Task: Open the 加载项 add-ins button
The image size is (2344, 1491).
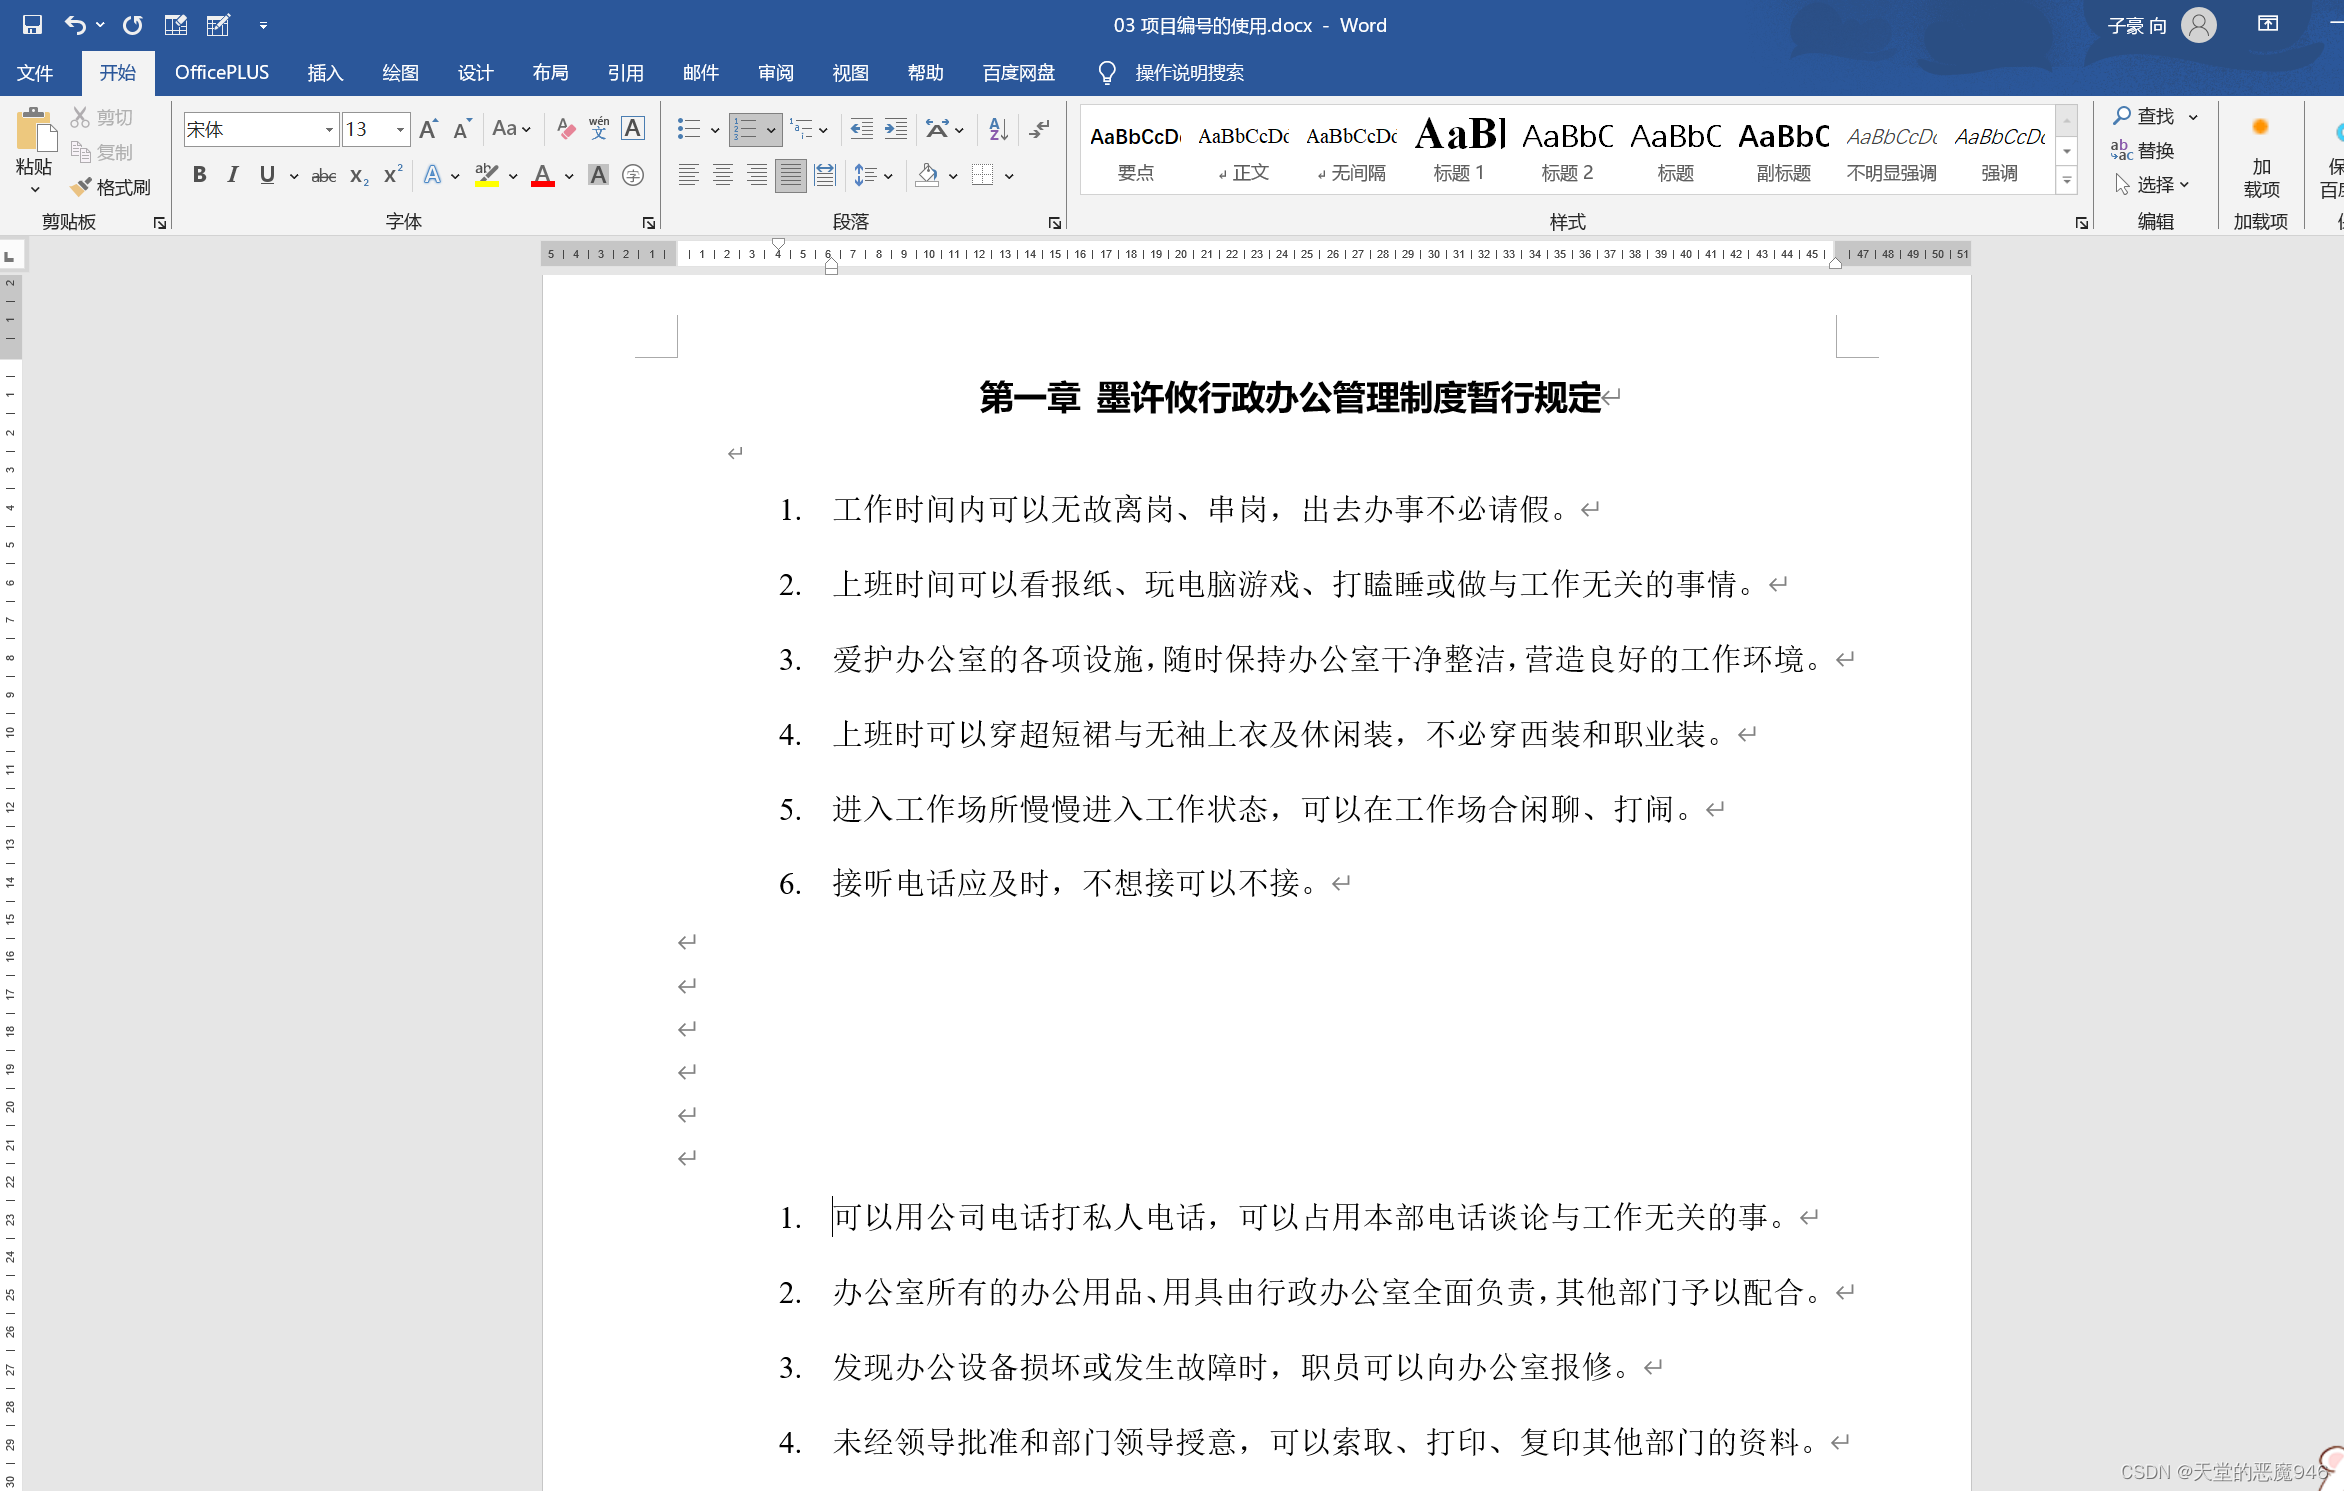Action: pos(2261,160)
